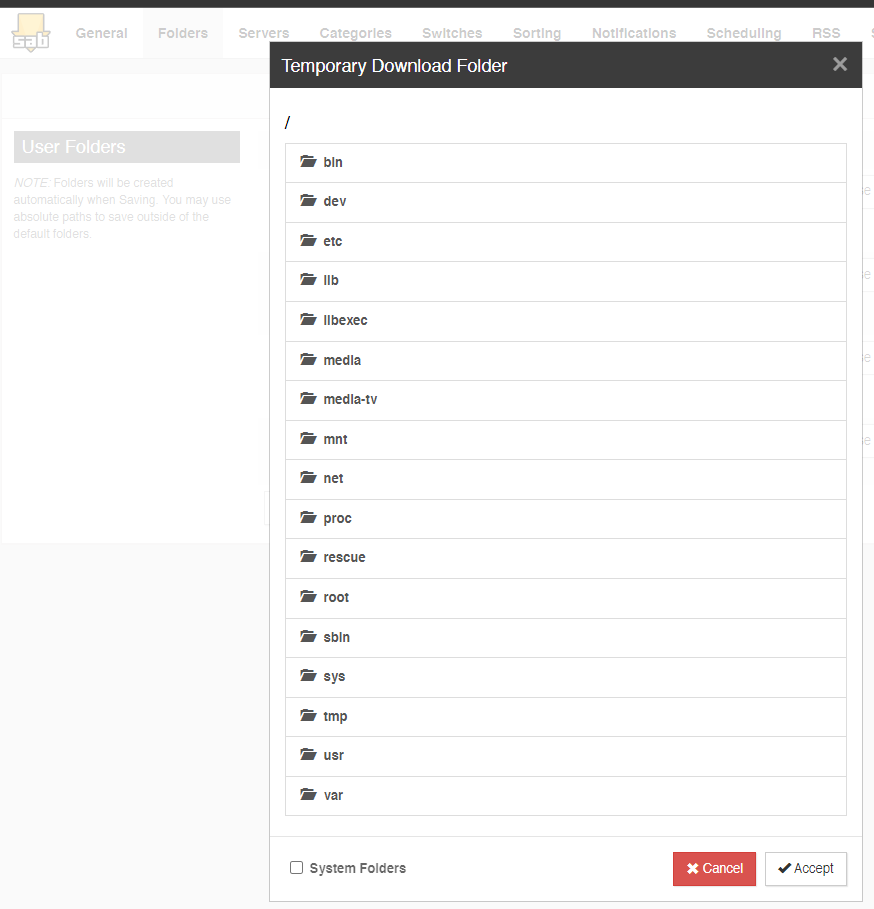Click the folder icon for libexec
The width and height of the screenshot is (874, 909).
pyautogui.click(x=308, y=319)
